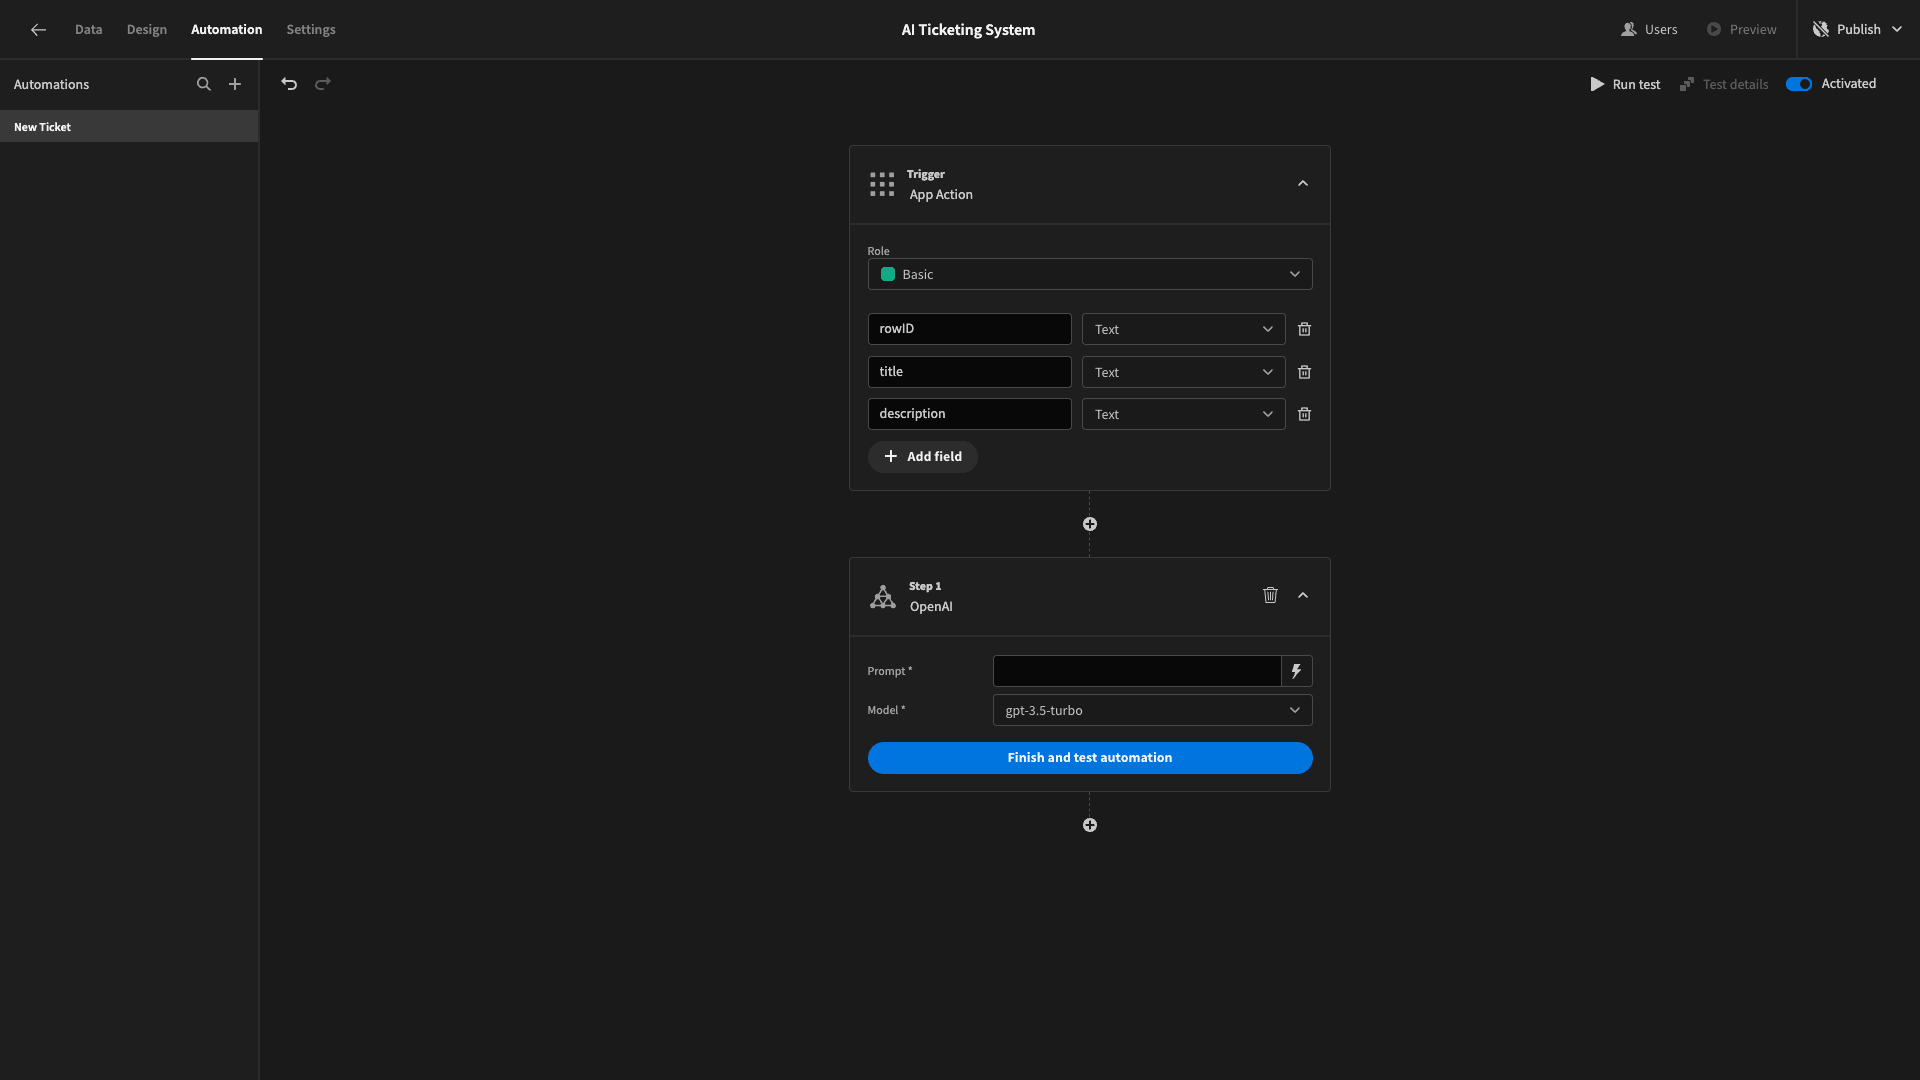Click Finish and test automation
This screenshot has height=1080, width=1920.
click(1090, 758)
